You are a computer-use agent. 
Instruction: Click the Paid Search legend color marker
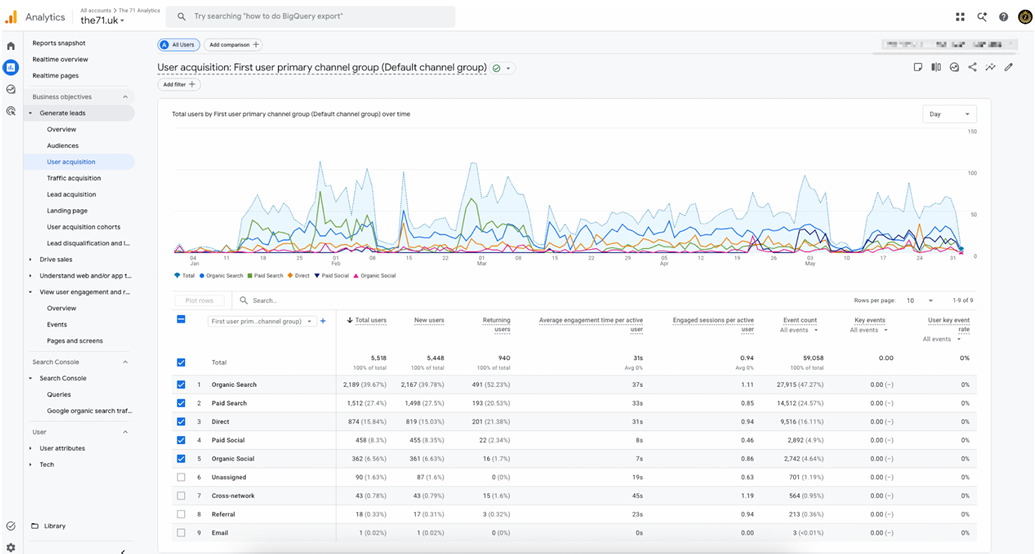tap(250, 275)
